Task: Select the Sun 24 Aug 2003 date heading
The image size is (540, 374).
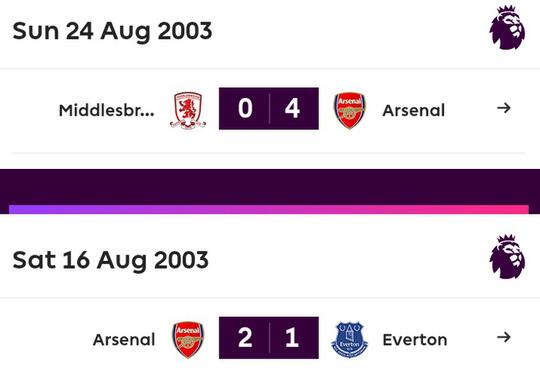Action: click(x=112, y=31)
